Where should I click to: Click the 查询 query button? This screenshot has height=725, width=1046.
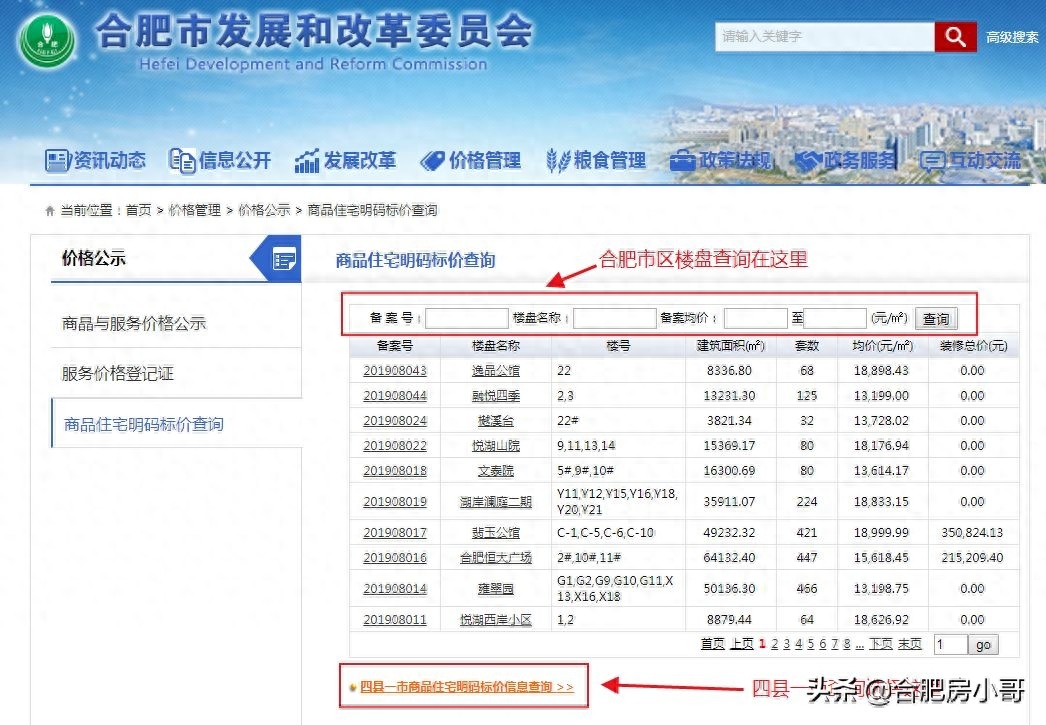click(936, 319)
